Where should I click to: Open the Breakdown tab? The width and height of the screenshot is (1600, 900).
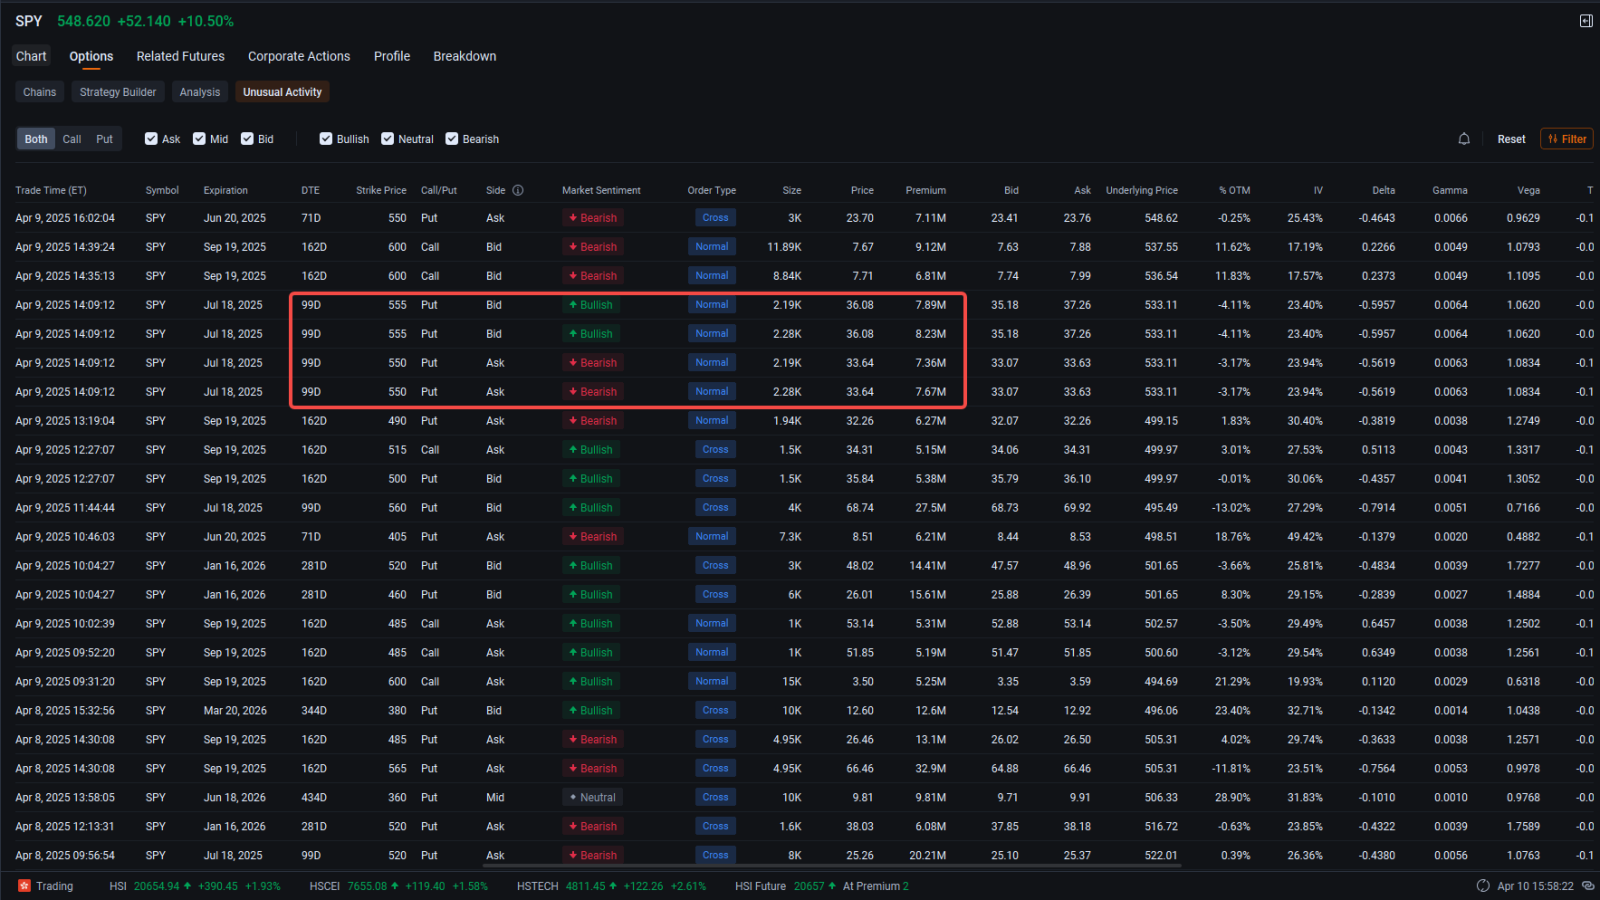click(465, 56)
